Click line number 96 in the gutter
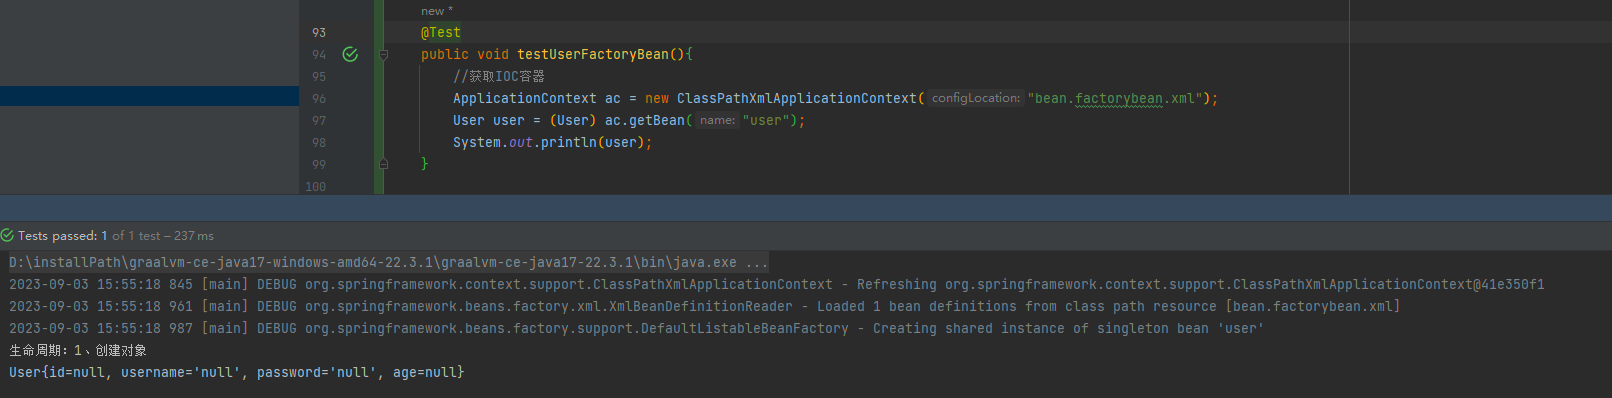Image resolution: width=1612 pixels, height=398 pixels. pyautogui.click(x=319, y=98)
